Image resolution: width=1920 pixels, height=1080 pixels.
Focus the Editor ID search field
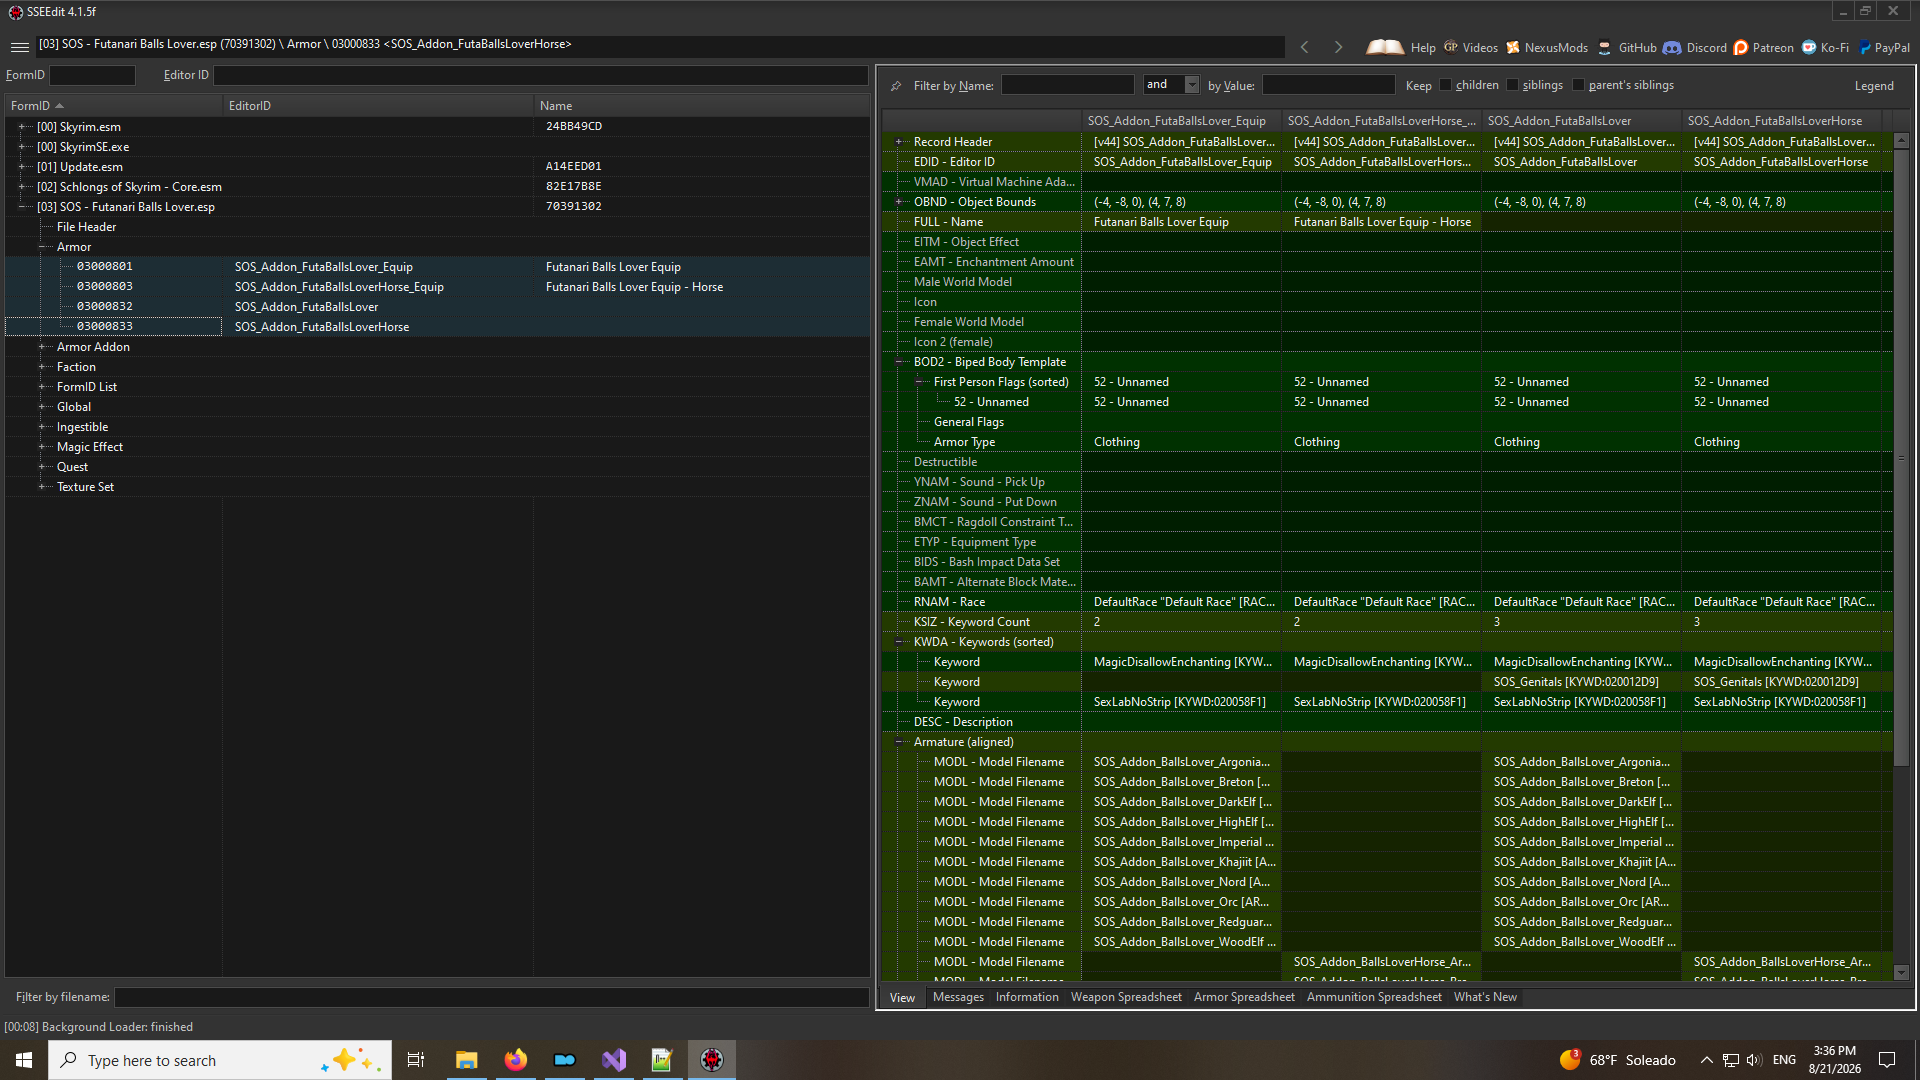[541, 75]
